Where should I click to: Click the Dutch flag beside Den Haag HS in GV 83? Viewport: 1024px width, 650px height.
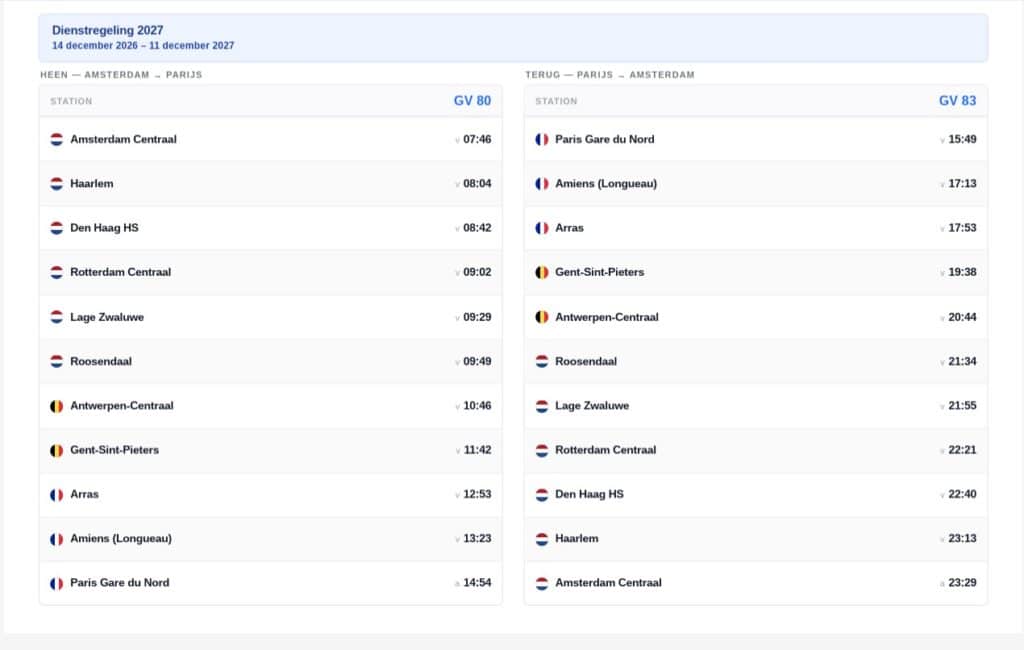point(541,495)
